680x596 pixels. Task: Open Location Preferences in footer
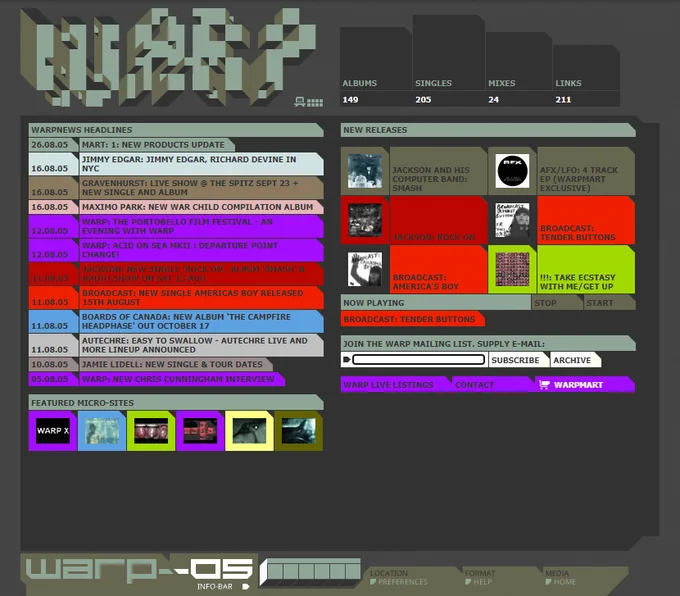(x=399, y=577)
